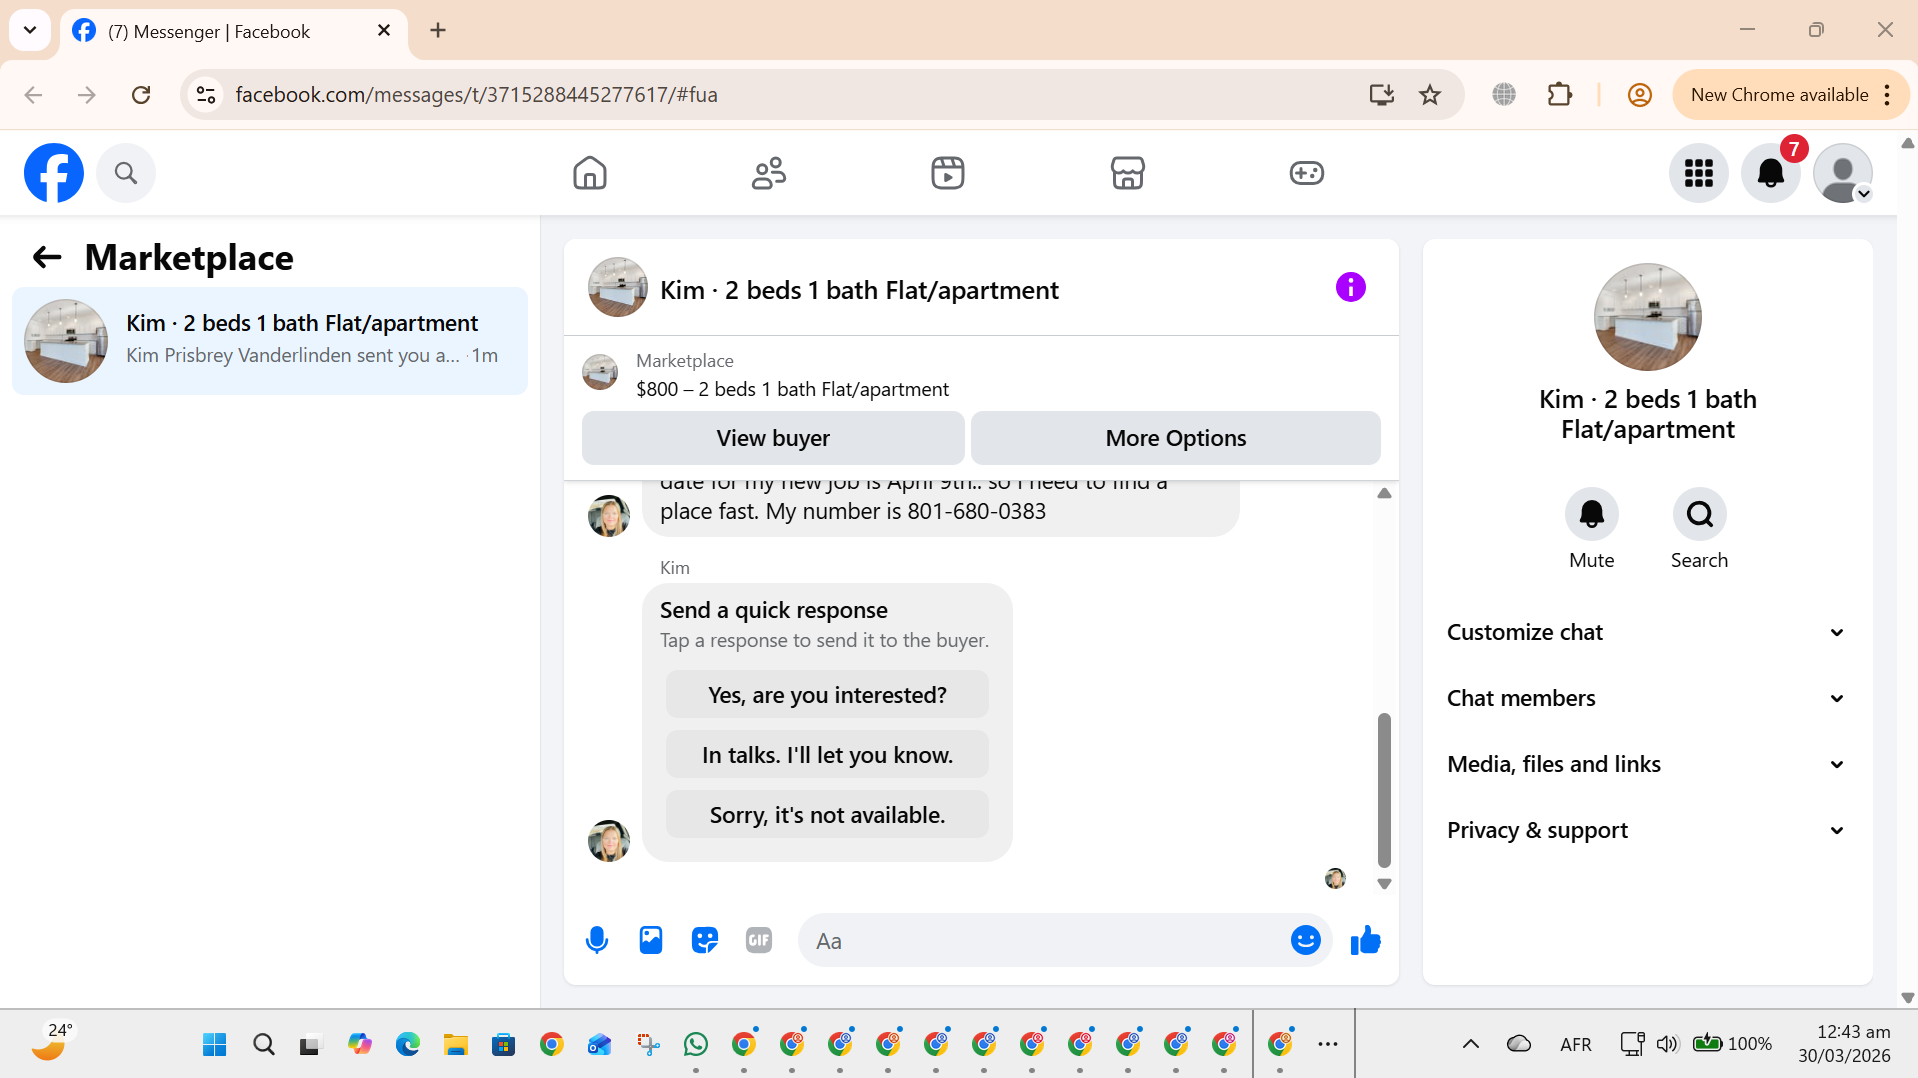
Task: Click the listing thumbnail in chat header
Action: (618, 288)
